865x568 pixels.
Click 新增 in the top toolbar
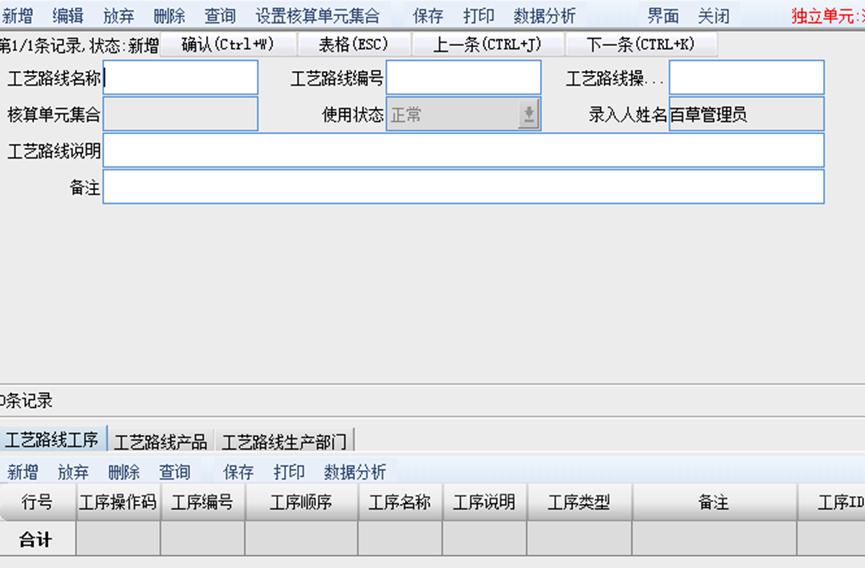pyautogui.click(x=18, y=16)
